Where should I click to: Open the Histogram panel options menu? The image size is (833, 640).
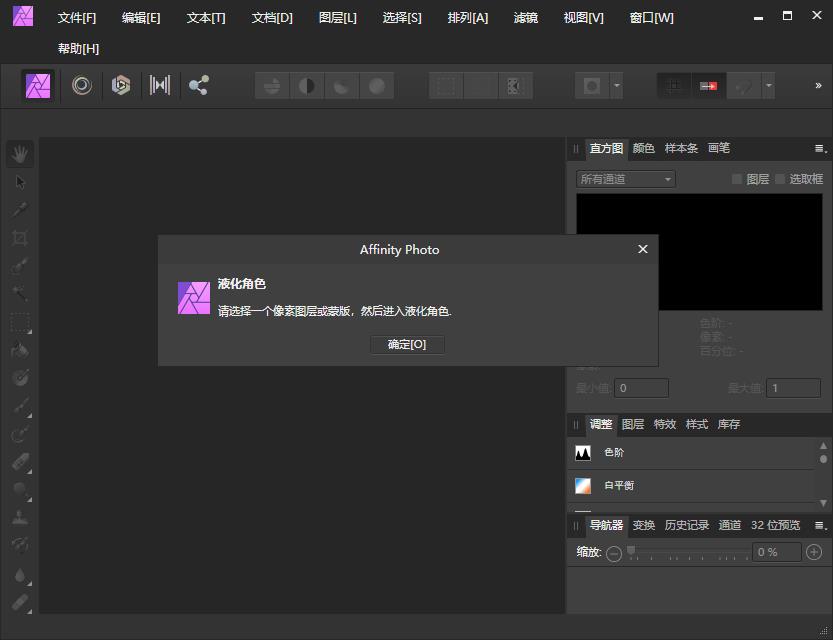coord(818,148)
